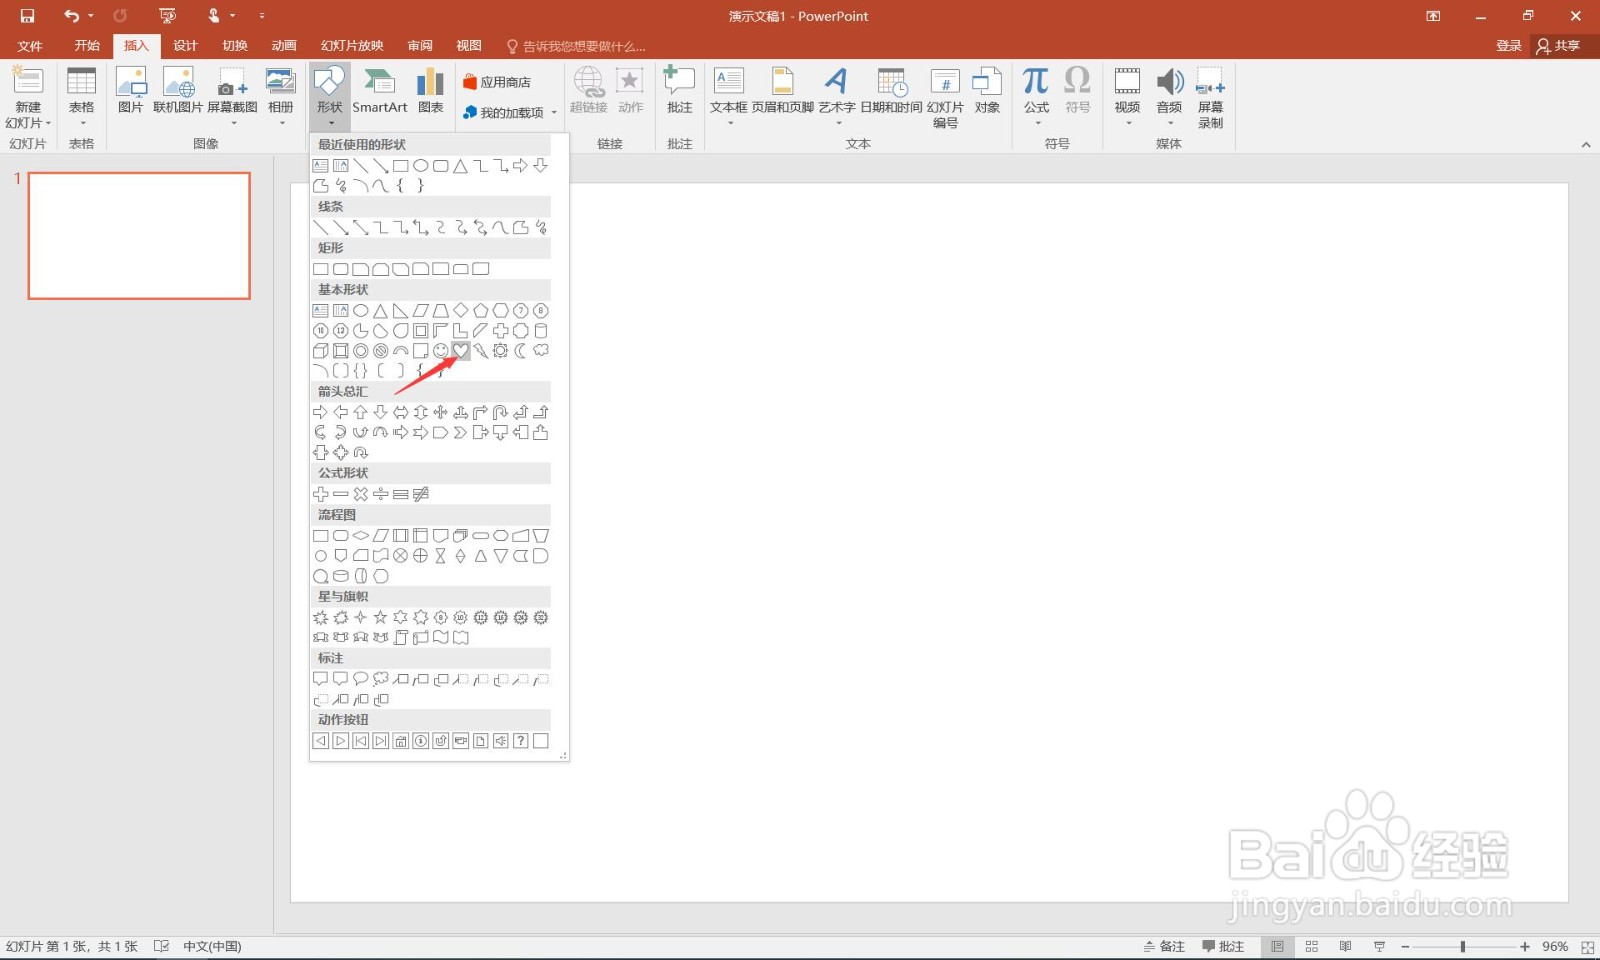Select the U-turn arrow shape
The image size is (1600, 960).
tap(501, 412)
